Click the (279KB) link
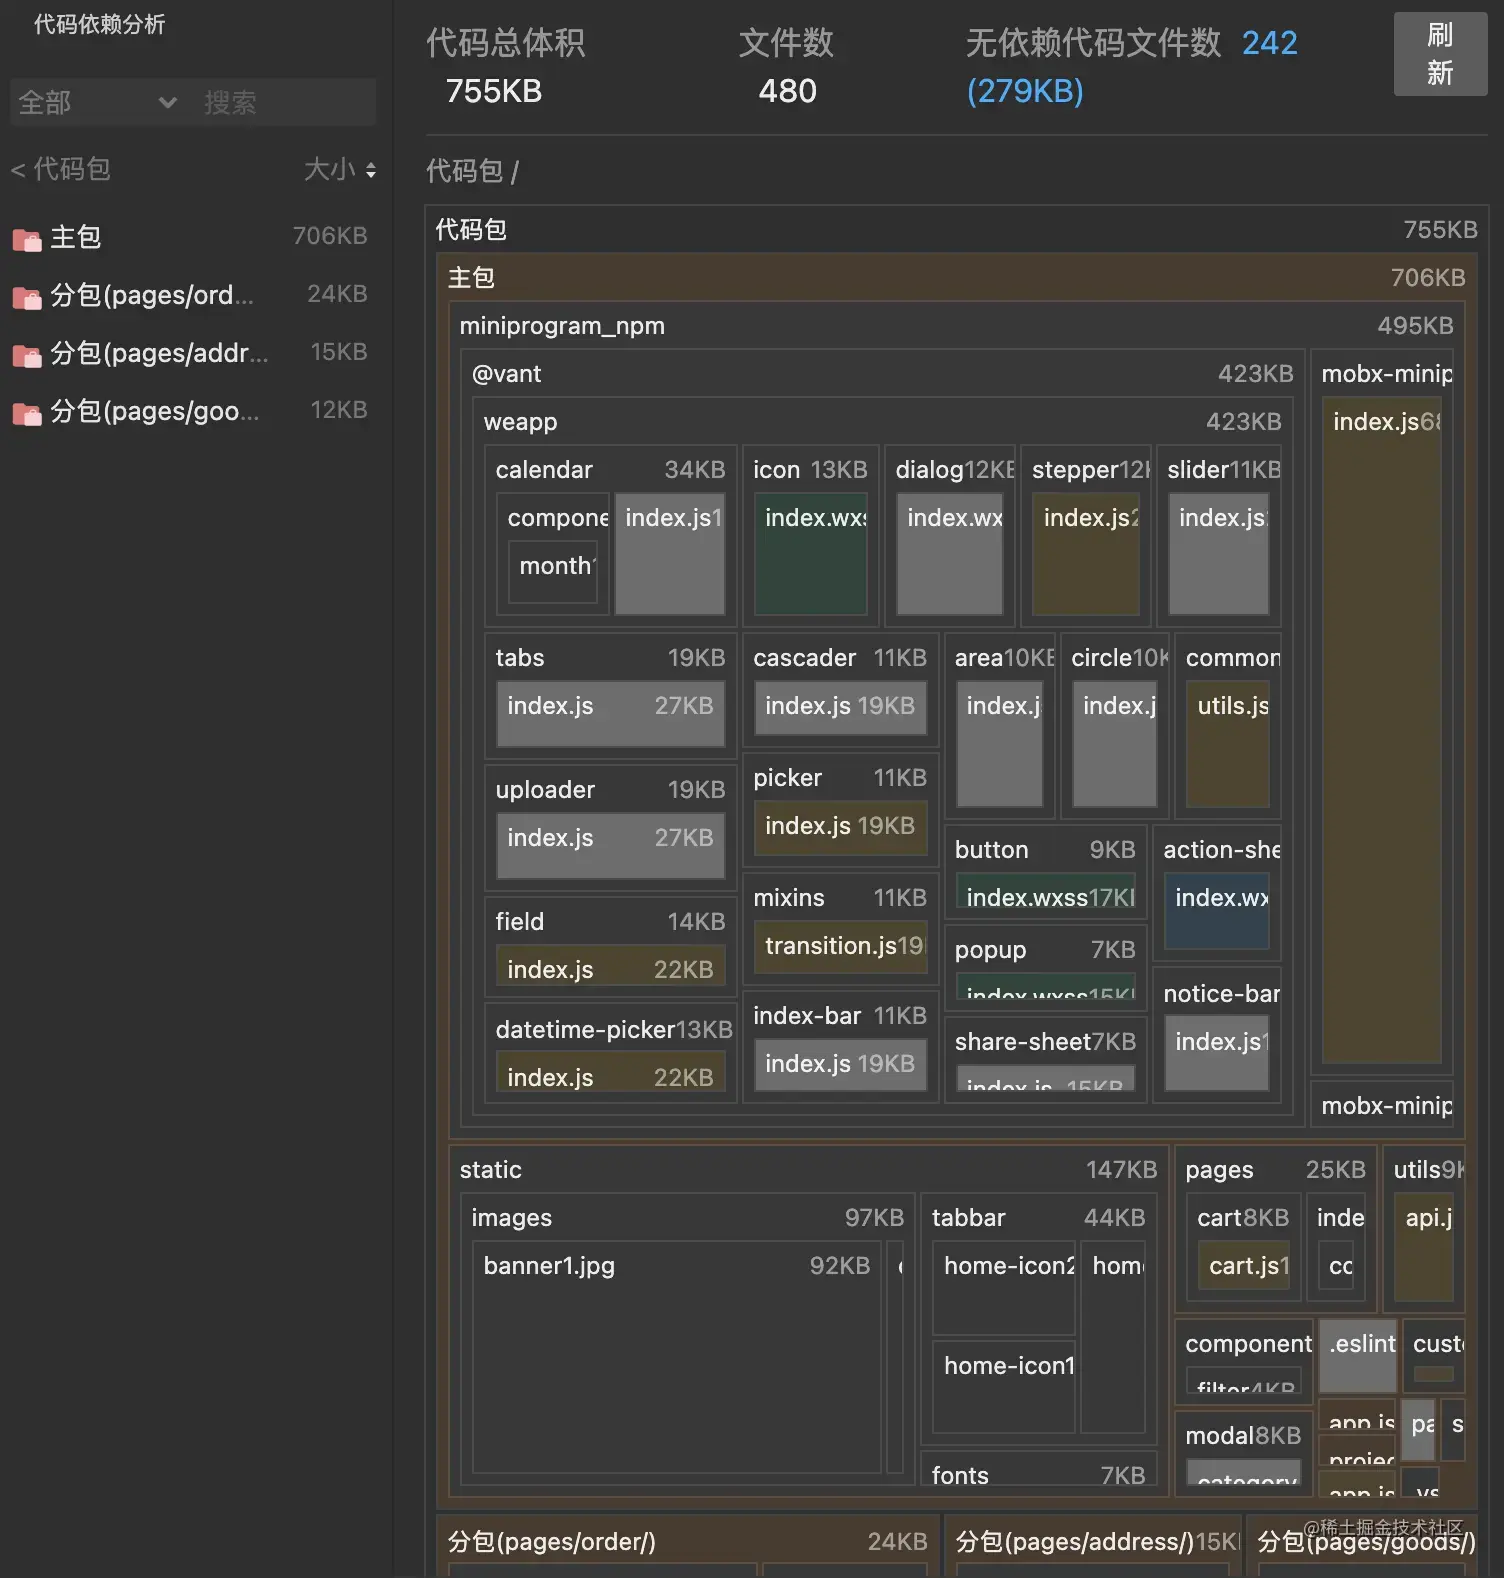This screenshot has height=1578, width=1504. [x=1025, y=91]
